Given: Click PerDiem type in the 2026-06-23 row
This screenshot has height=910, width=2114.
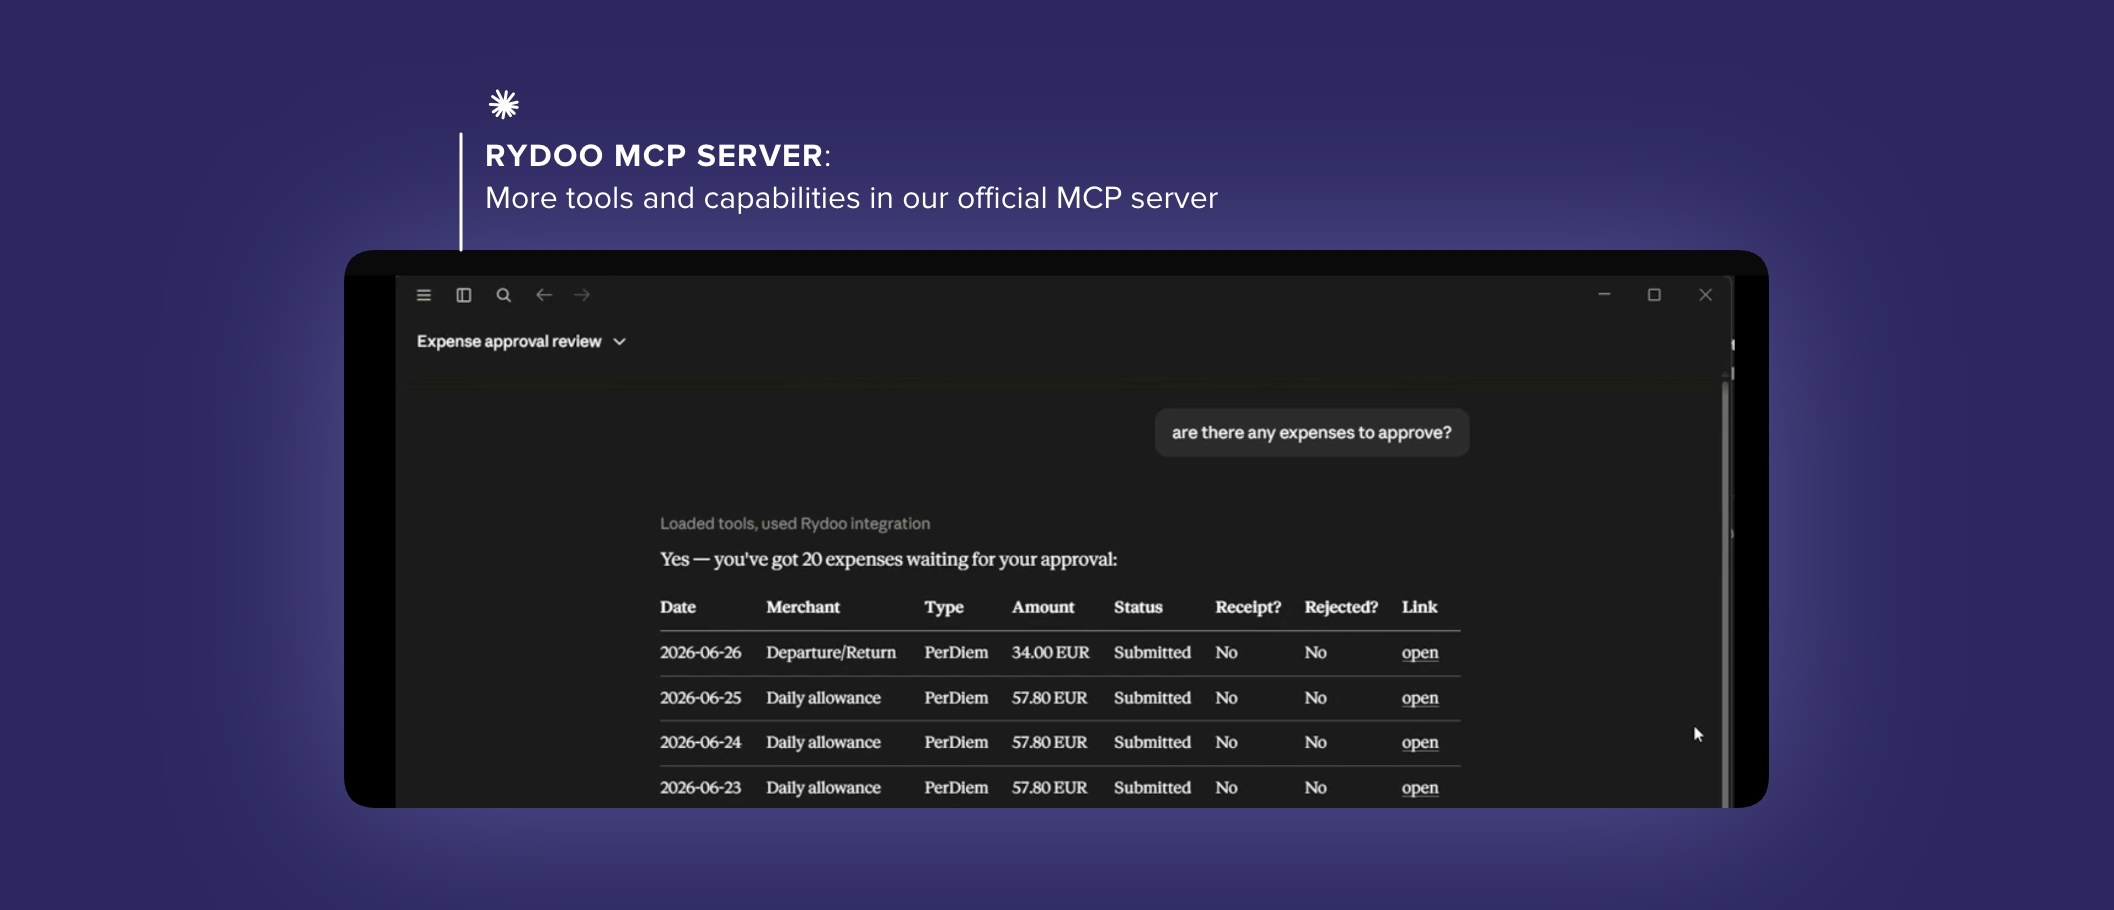Looking at the screenshot, I should tap(956, 788).
